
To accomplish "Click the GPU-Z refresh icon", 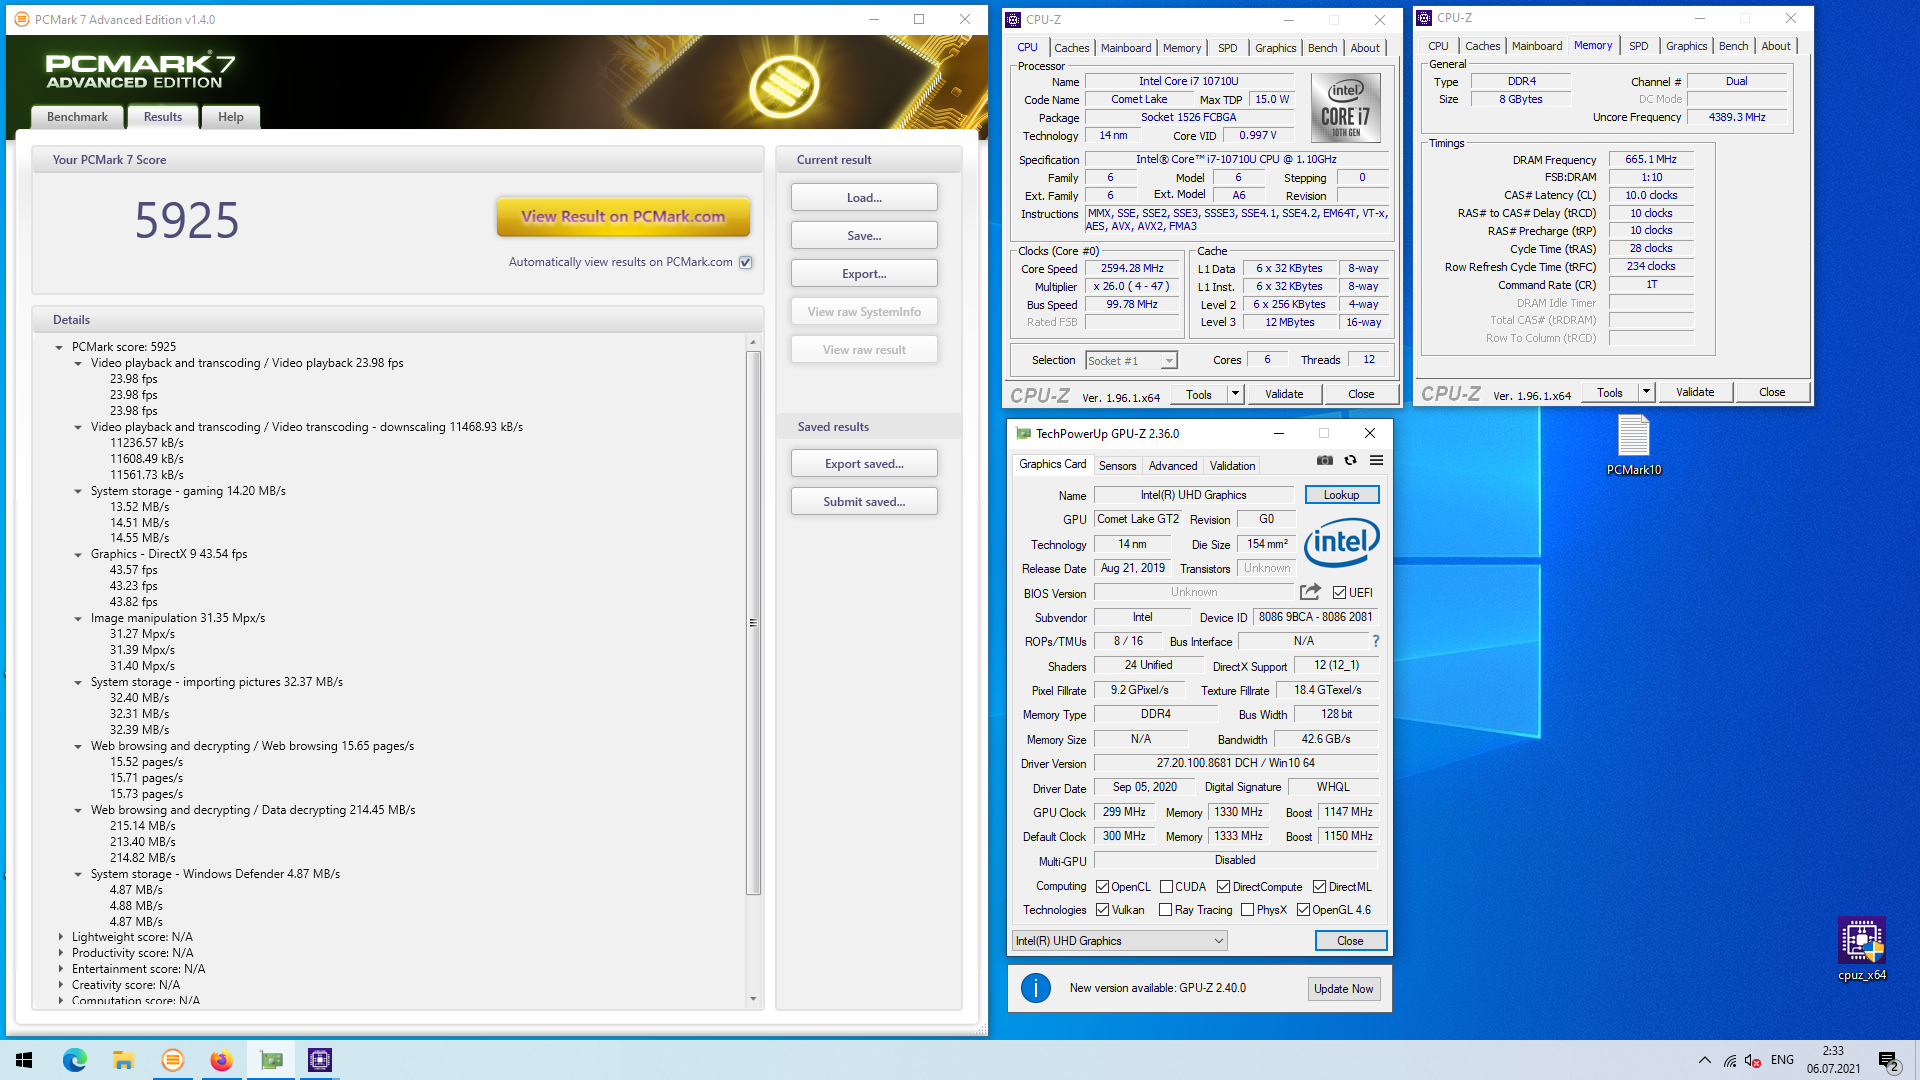I will point(1350,461).
